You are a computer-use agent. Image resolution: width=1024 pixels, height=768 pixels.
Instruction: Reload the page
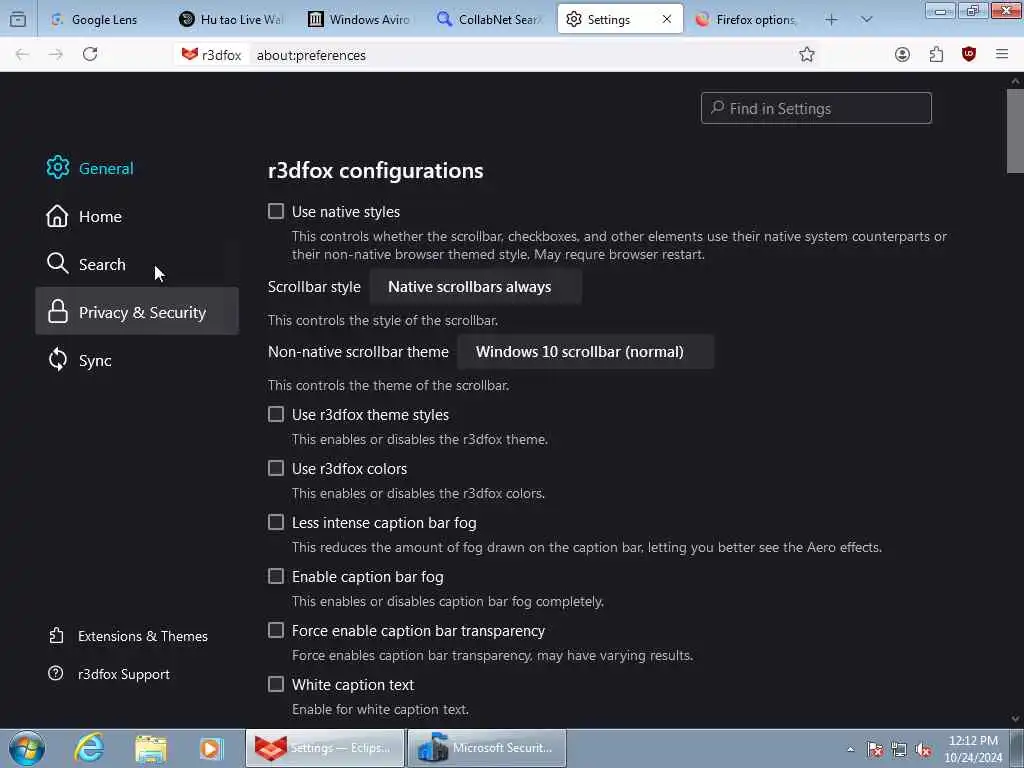click(90, 54)
